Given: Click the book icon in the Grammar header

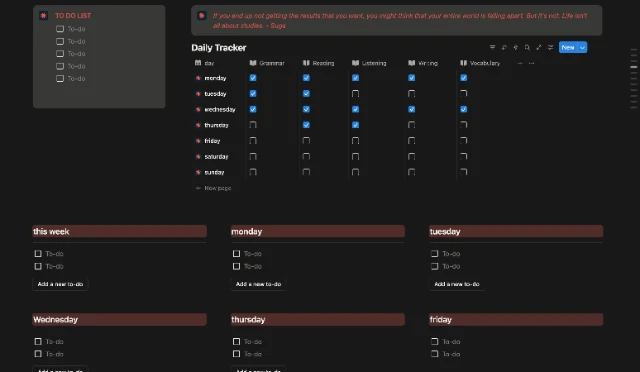Looking at the screenshot, I should (x=253, y=63).
